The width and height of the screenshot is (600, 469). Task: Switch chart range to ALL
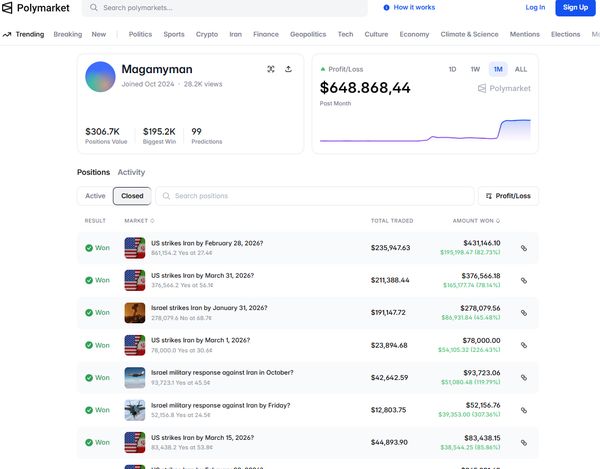[521, 69]
